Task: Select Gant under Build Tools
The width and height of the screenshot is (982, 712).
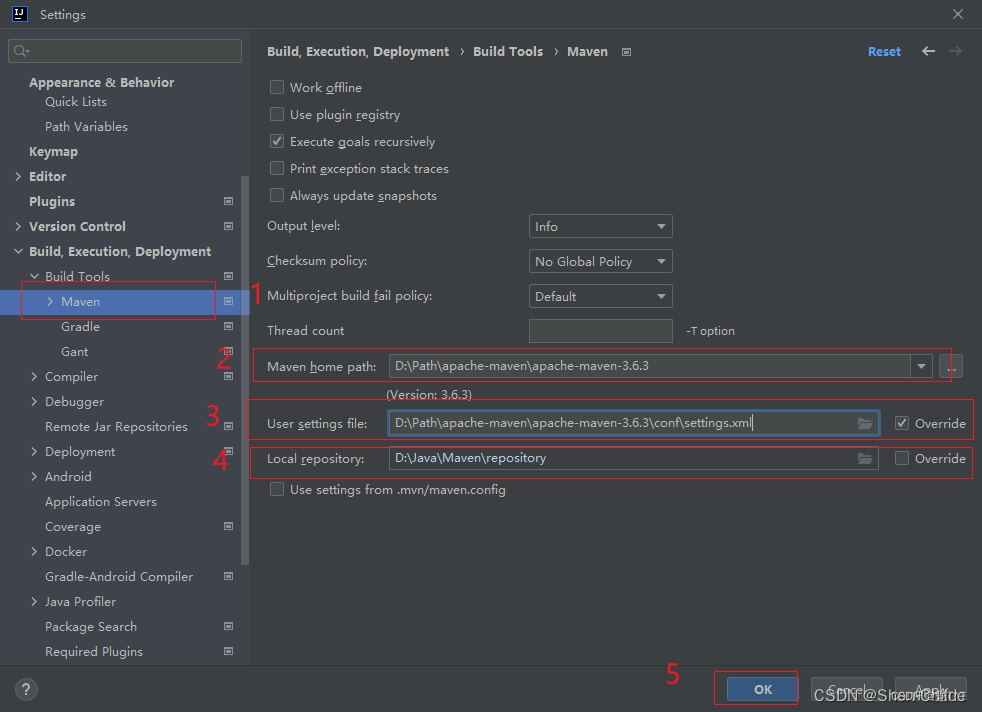Action: coord(75,351)
